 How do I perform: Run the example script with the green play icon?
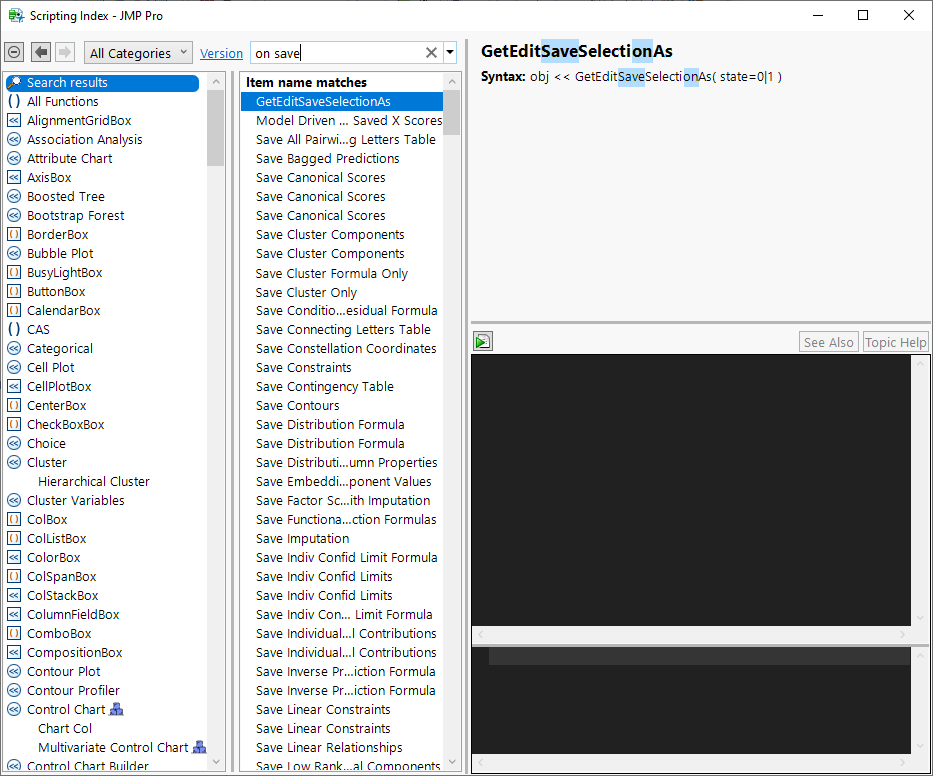[x=483, y=341]
